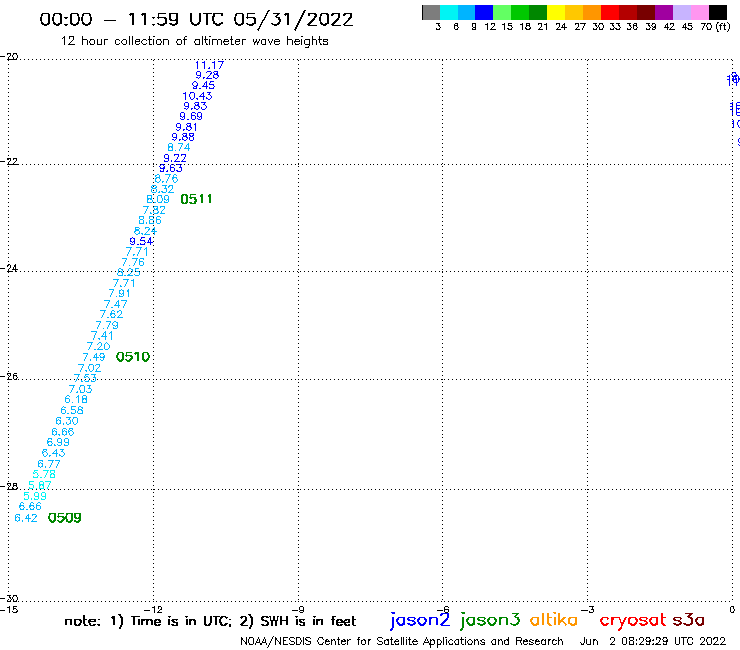This screenshot has height=650, width=740.
Task: Click the 7.02 wave height value
Action: [90, 368]
